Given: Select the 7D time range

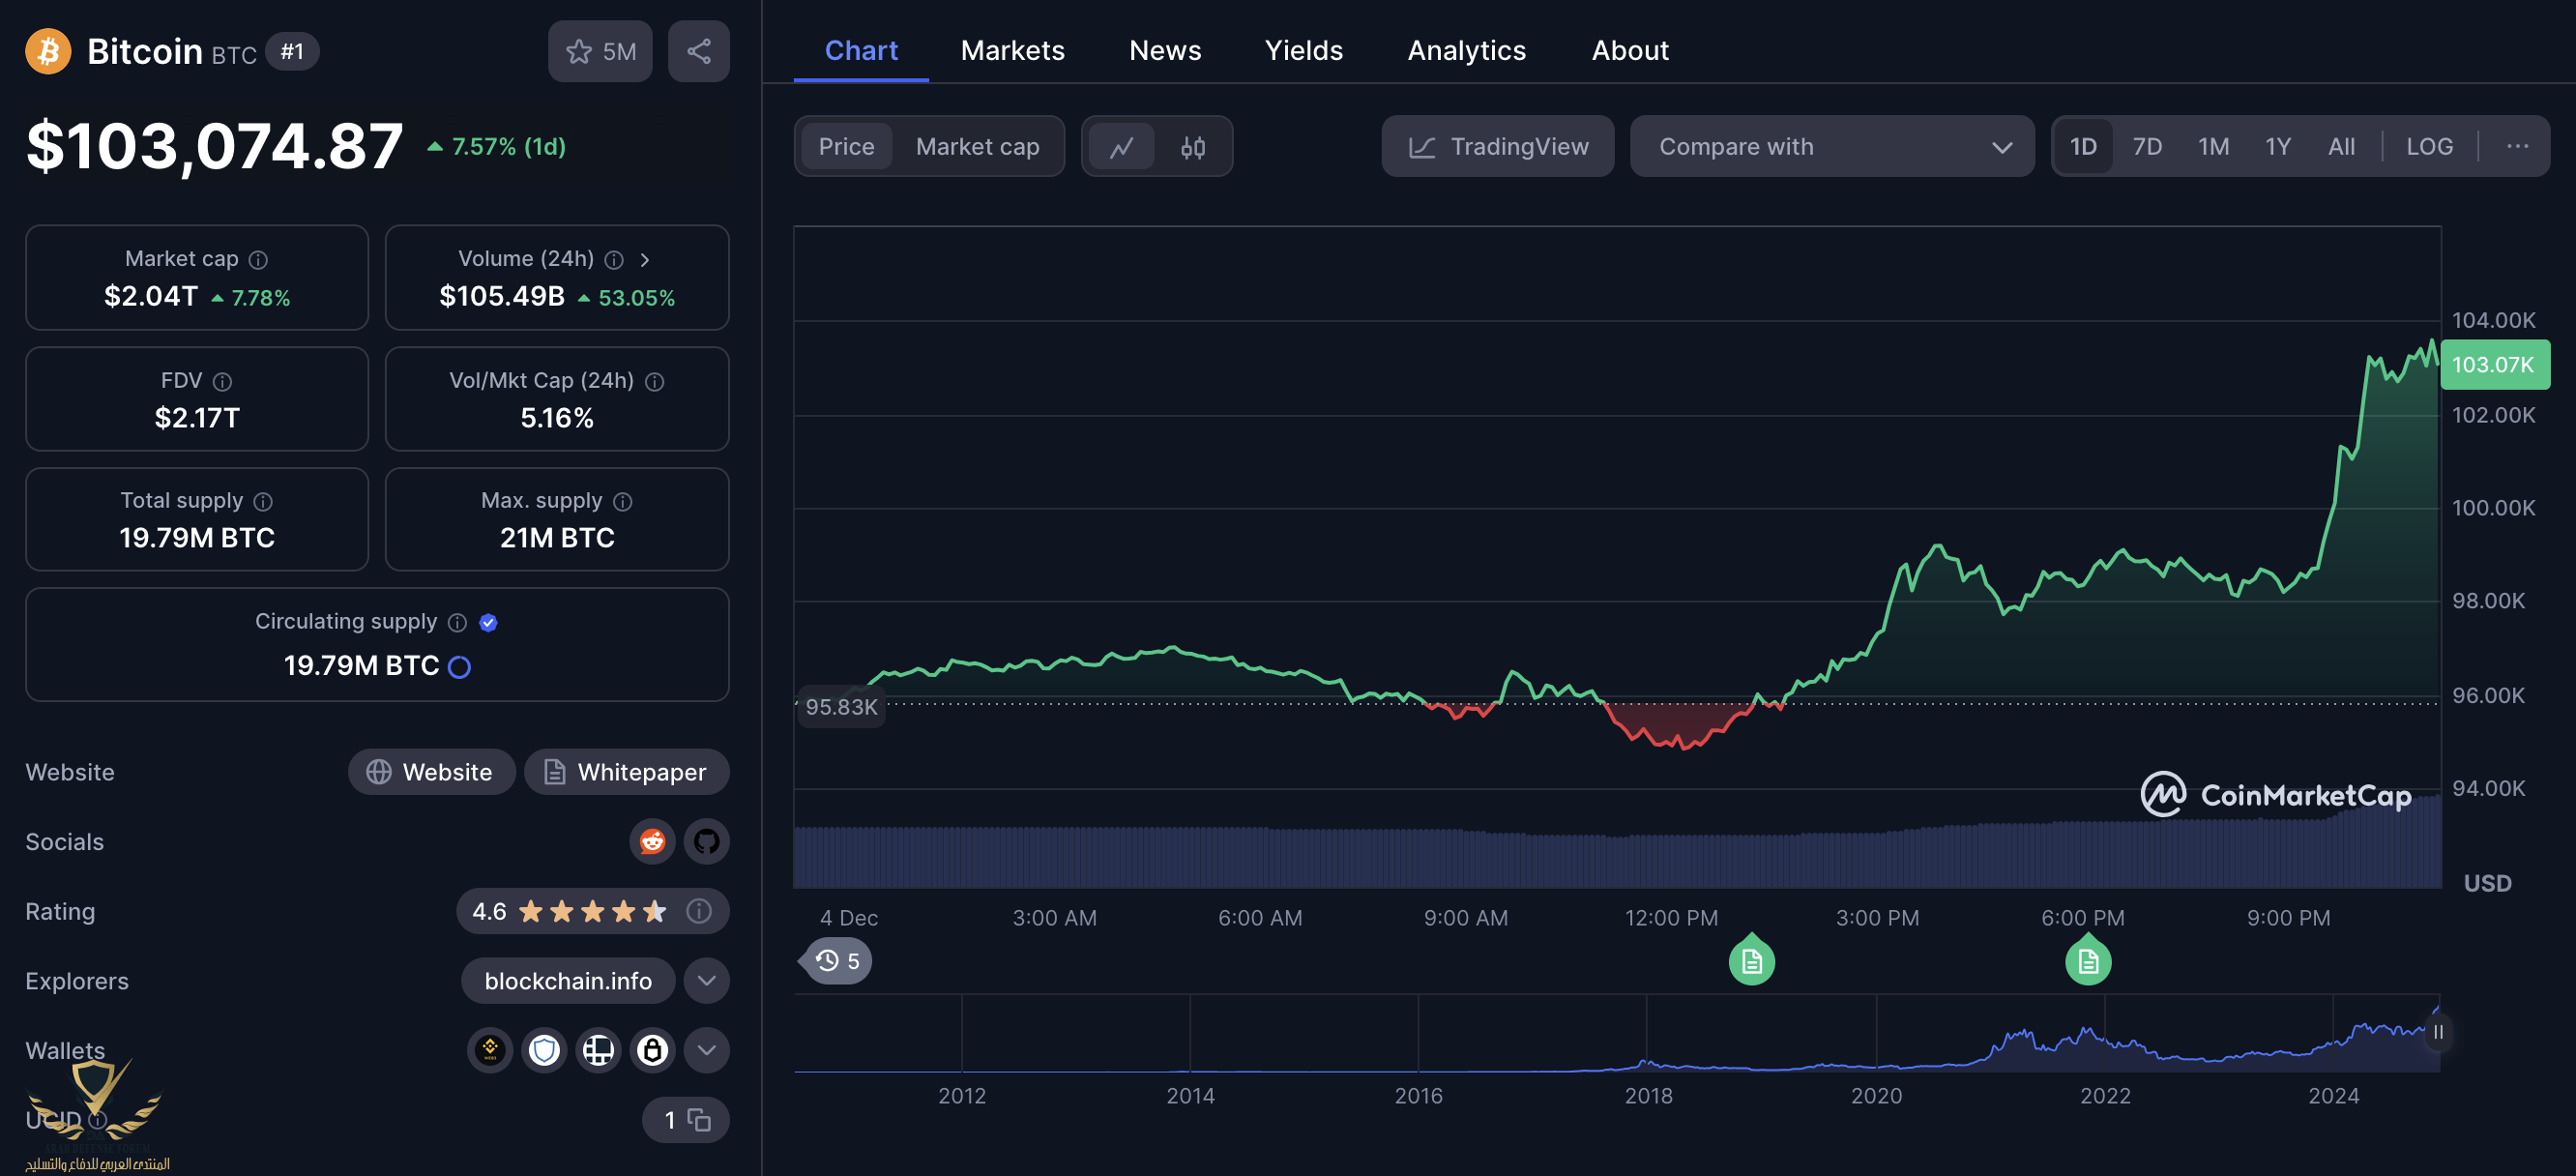Looking at the screenshot, I should pos(2146,147).
